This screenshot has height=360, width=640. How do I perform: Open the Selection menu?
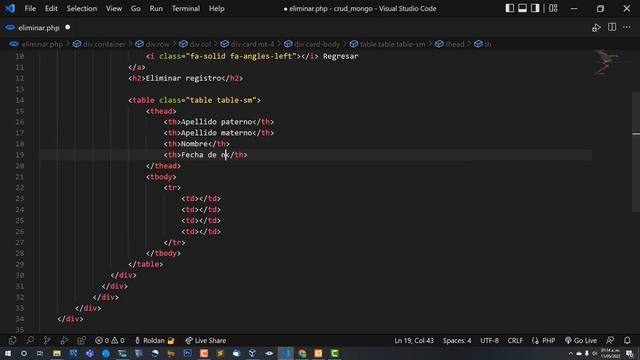(82, 9)
